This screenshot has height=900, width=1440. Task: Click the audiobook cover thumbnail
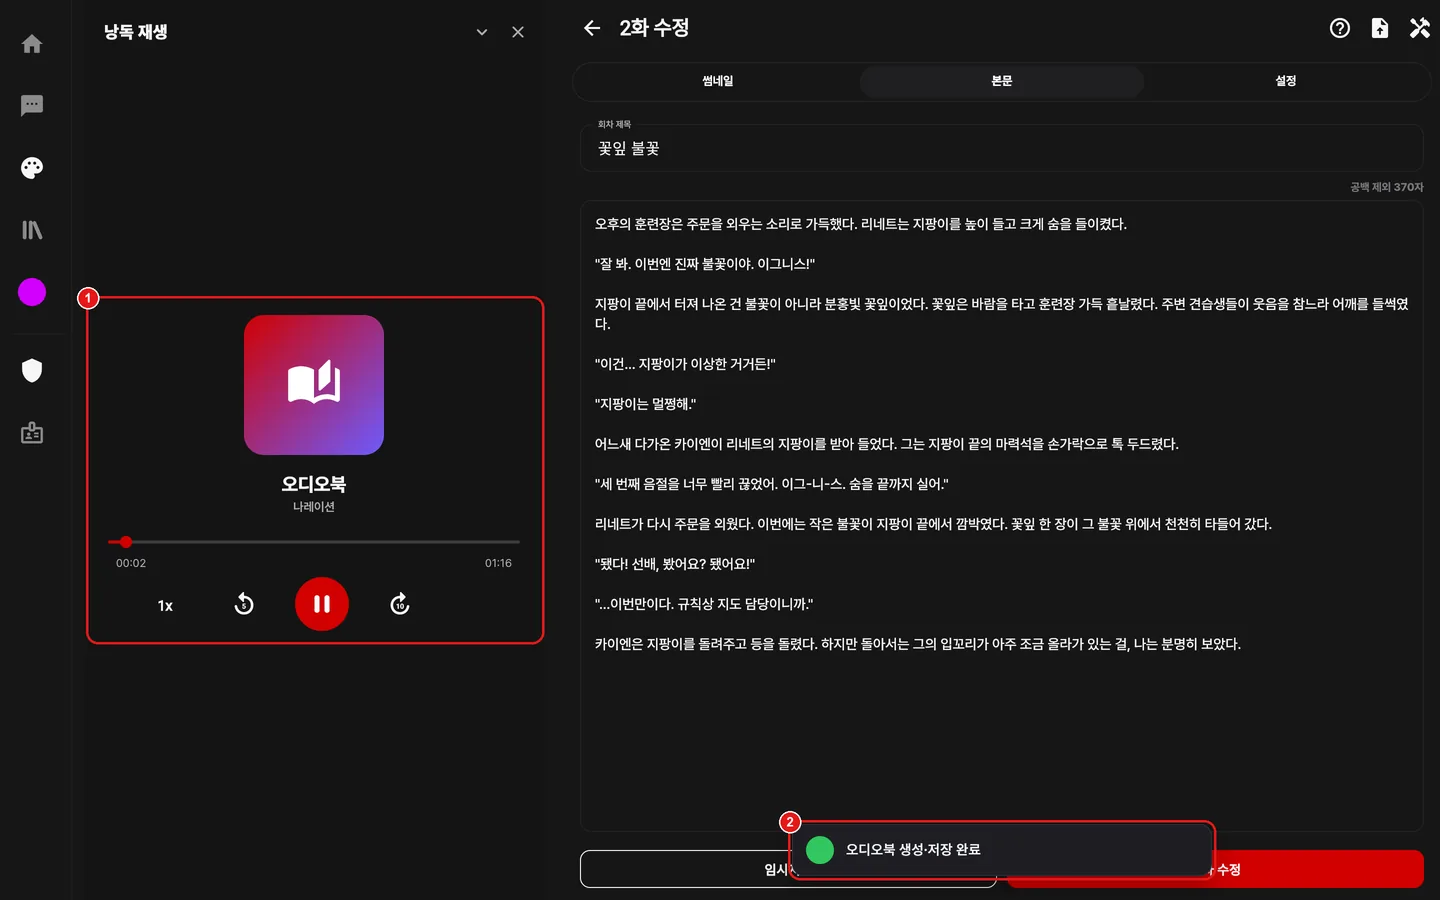click(314, 385)
